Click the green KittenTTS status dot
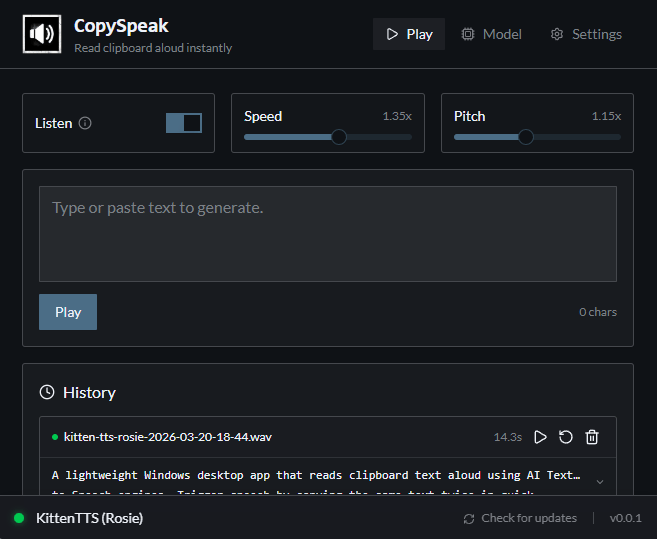The image size is (657, 539). 19,518
